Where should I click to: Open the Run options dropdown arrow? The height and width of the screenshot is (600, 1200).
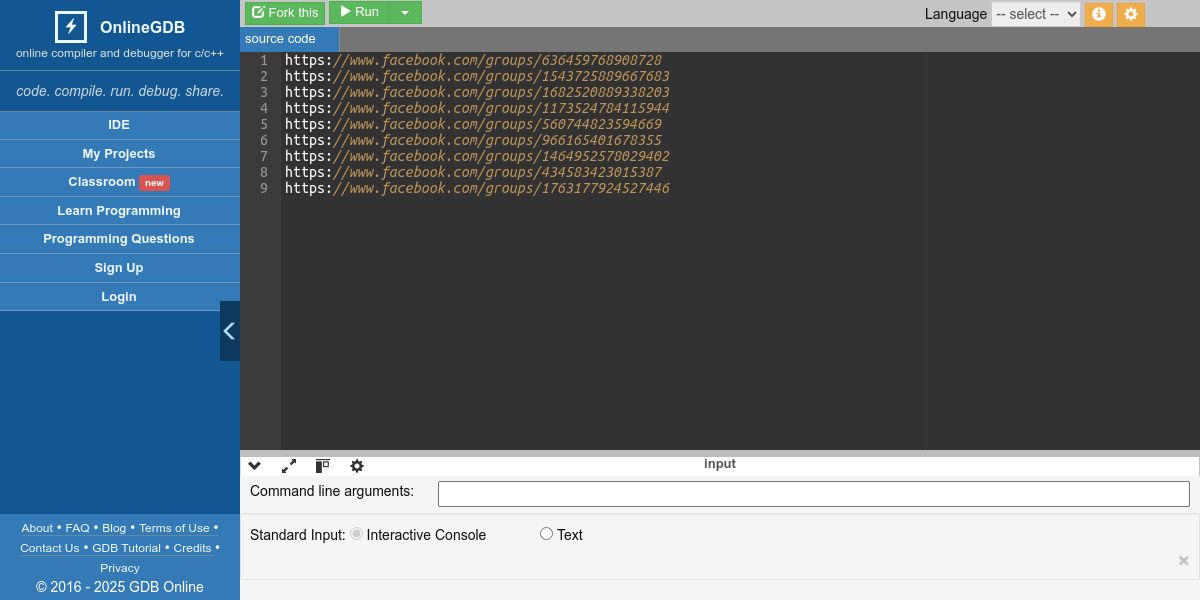point(405,12)
